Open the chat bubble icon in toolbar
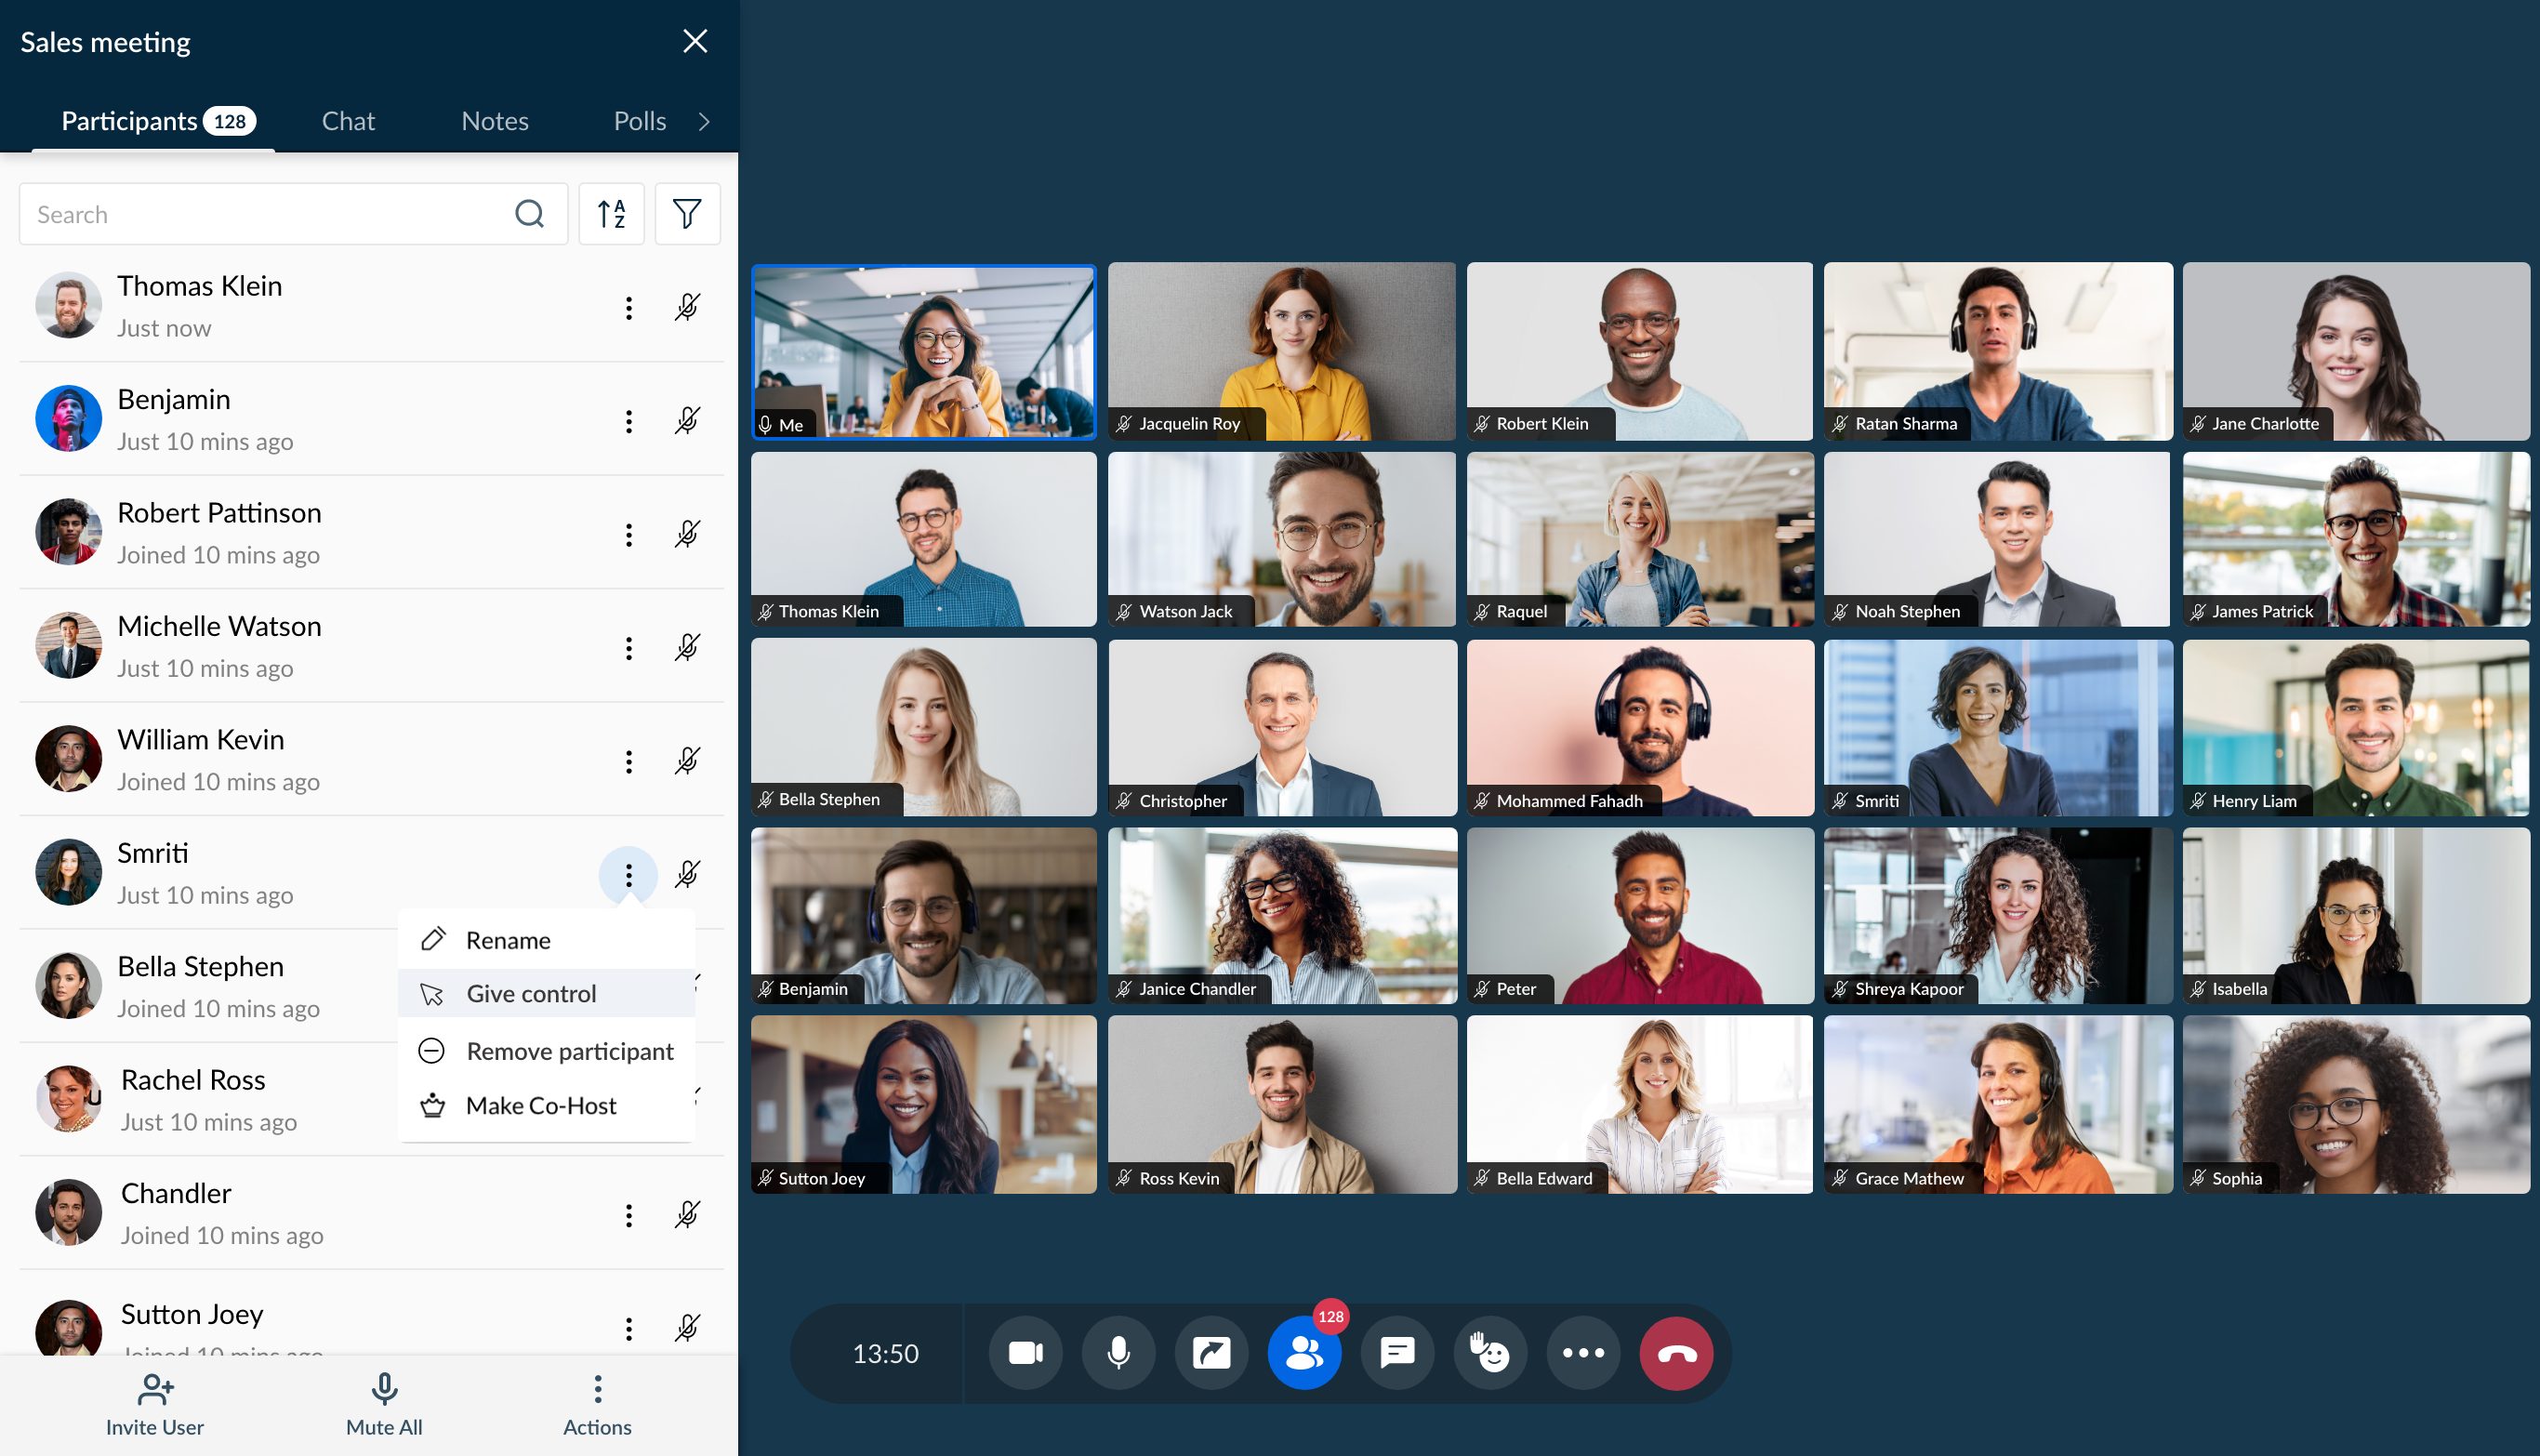This screenshot has height=1456, width=2540. tap(1397, 1353)
